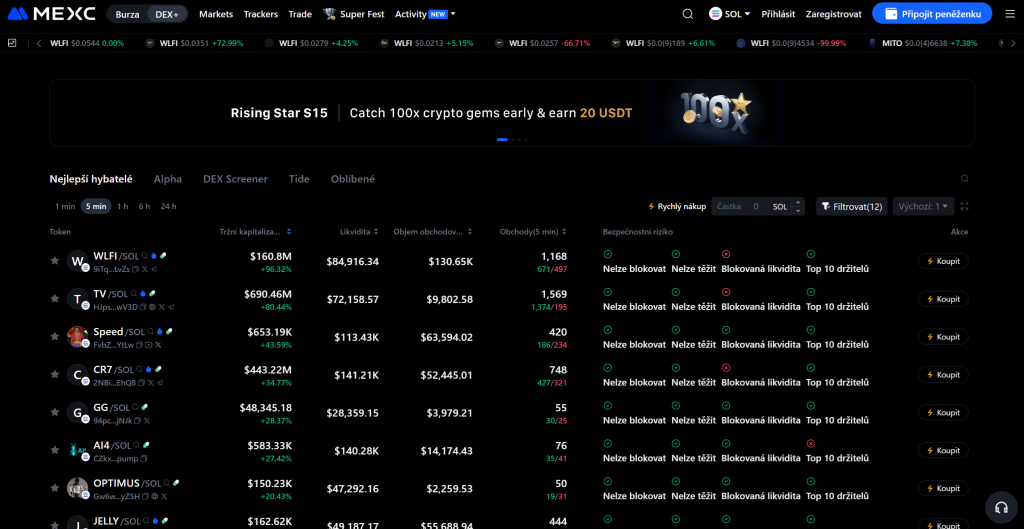
Task: Select the 6 h timeframe
Action: coord(144,206)
